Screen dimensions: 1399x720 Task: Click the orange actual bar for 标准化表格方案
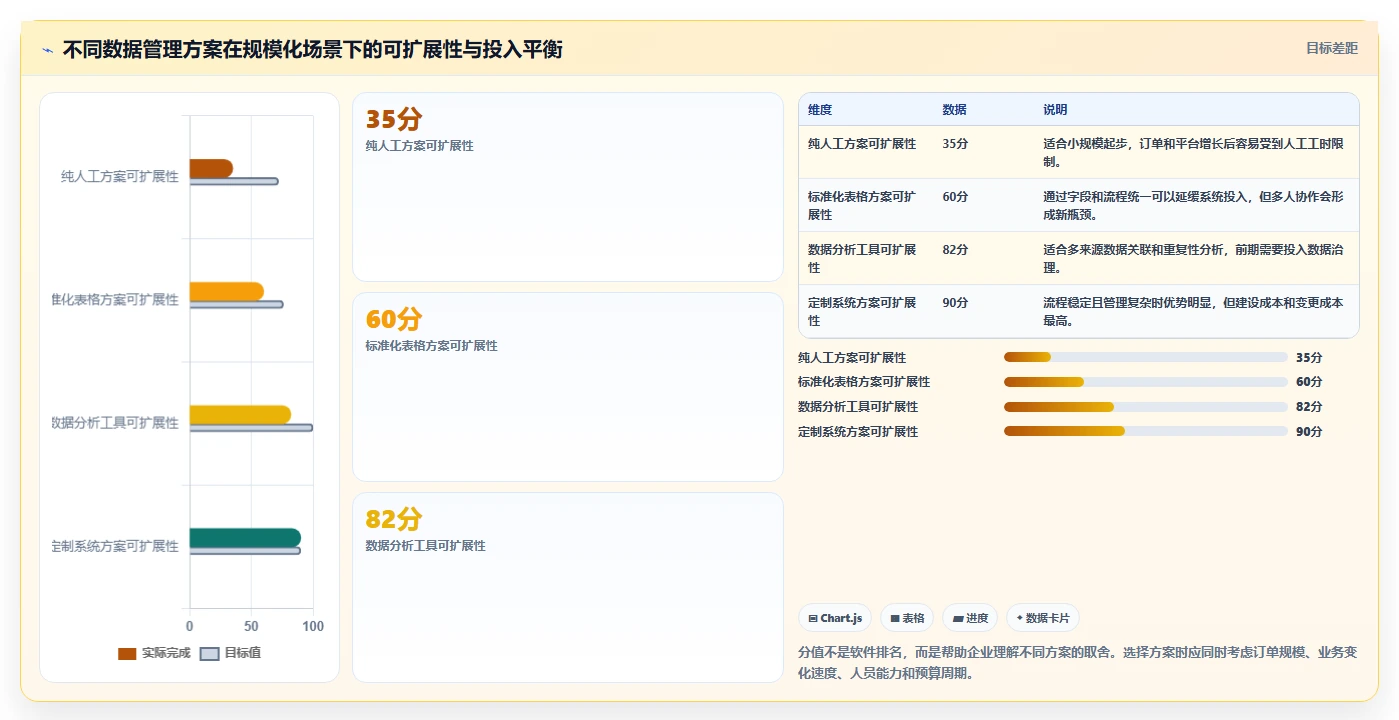[226, 291]
